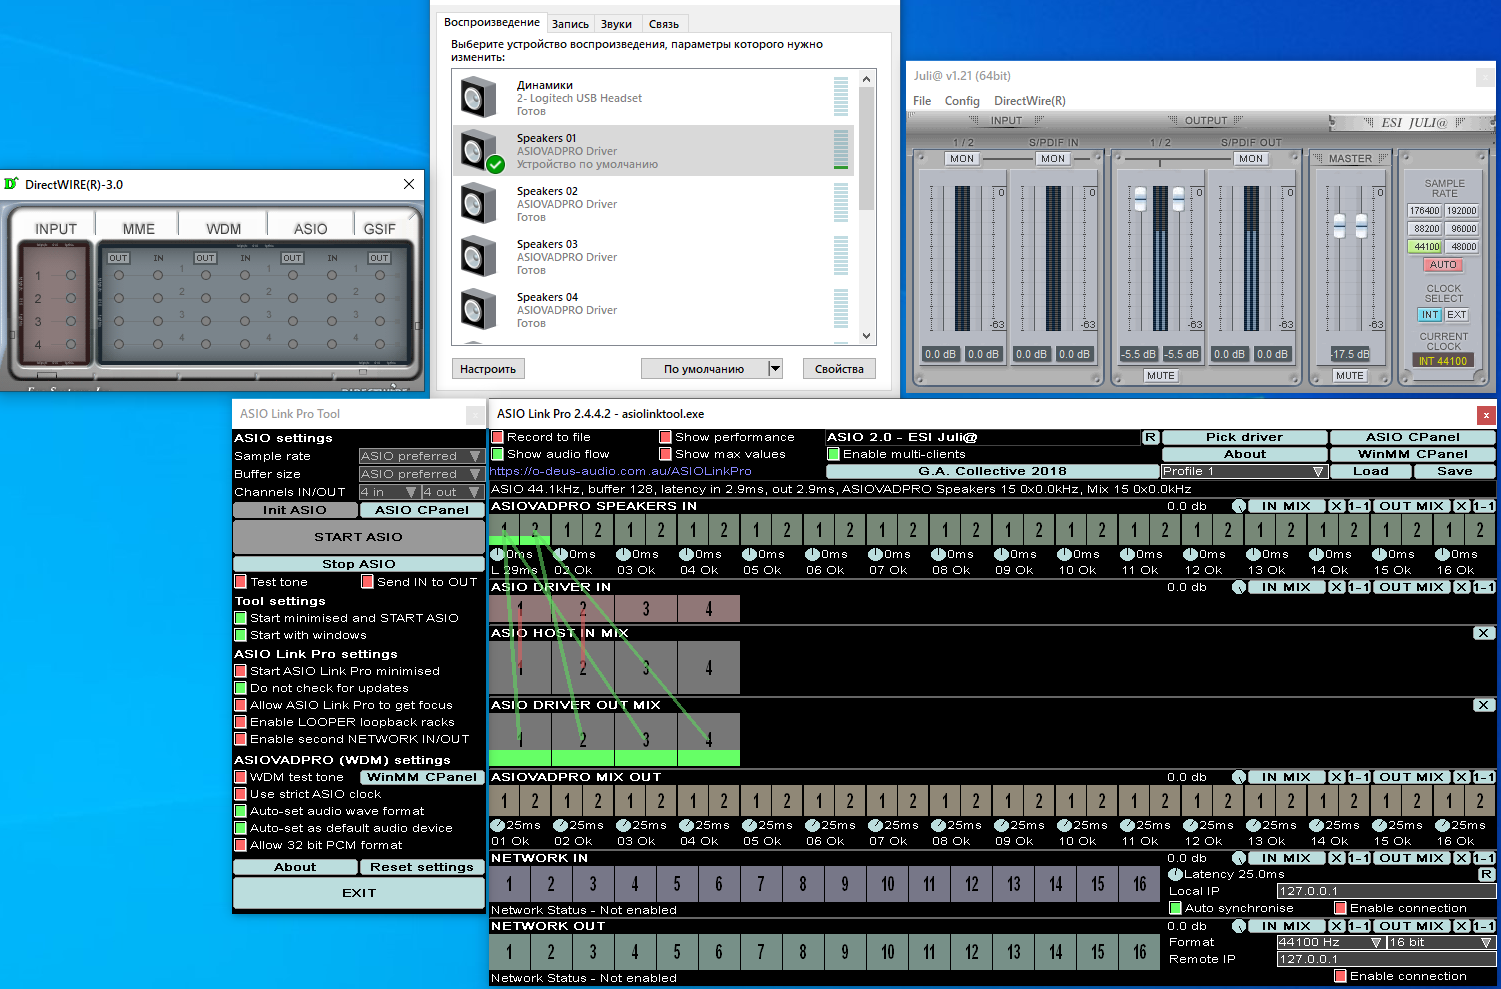The height and width of the screenshot is (989, 1501).
Task: Open the По умолчанию dropdown arrow
Action: (x=774, y=369)
